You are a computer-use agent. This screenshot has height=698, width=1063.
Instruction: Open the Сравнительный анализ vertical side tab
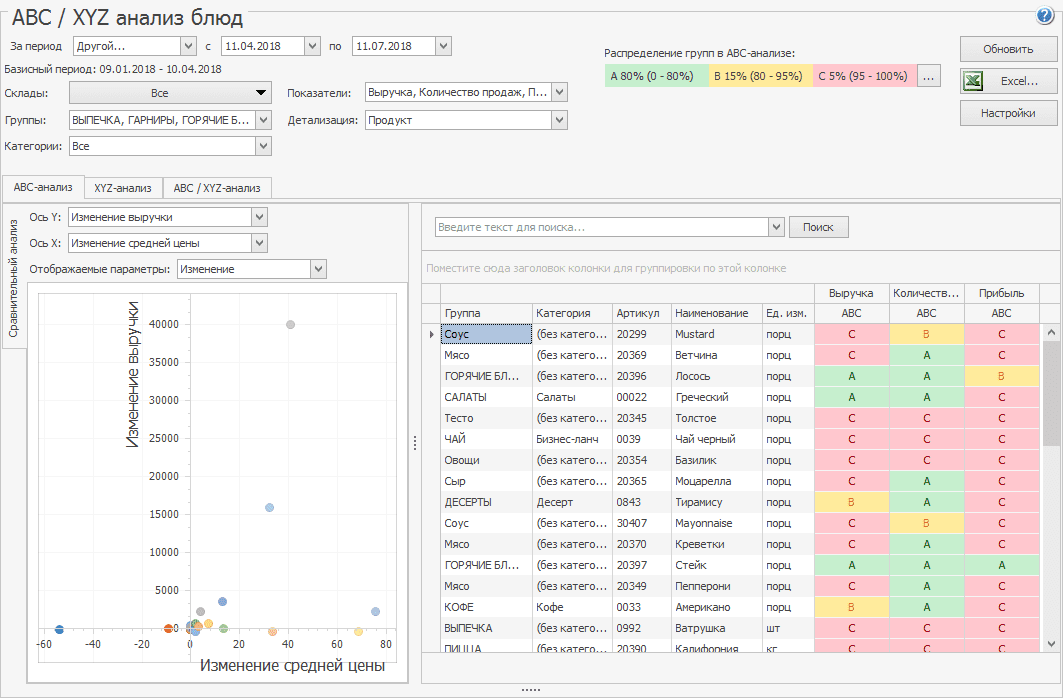pyautogui.click(x=14, y=274)
